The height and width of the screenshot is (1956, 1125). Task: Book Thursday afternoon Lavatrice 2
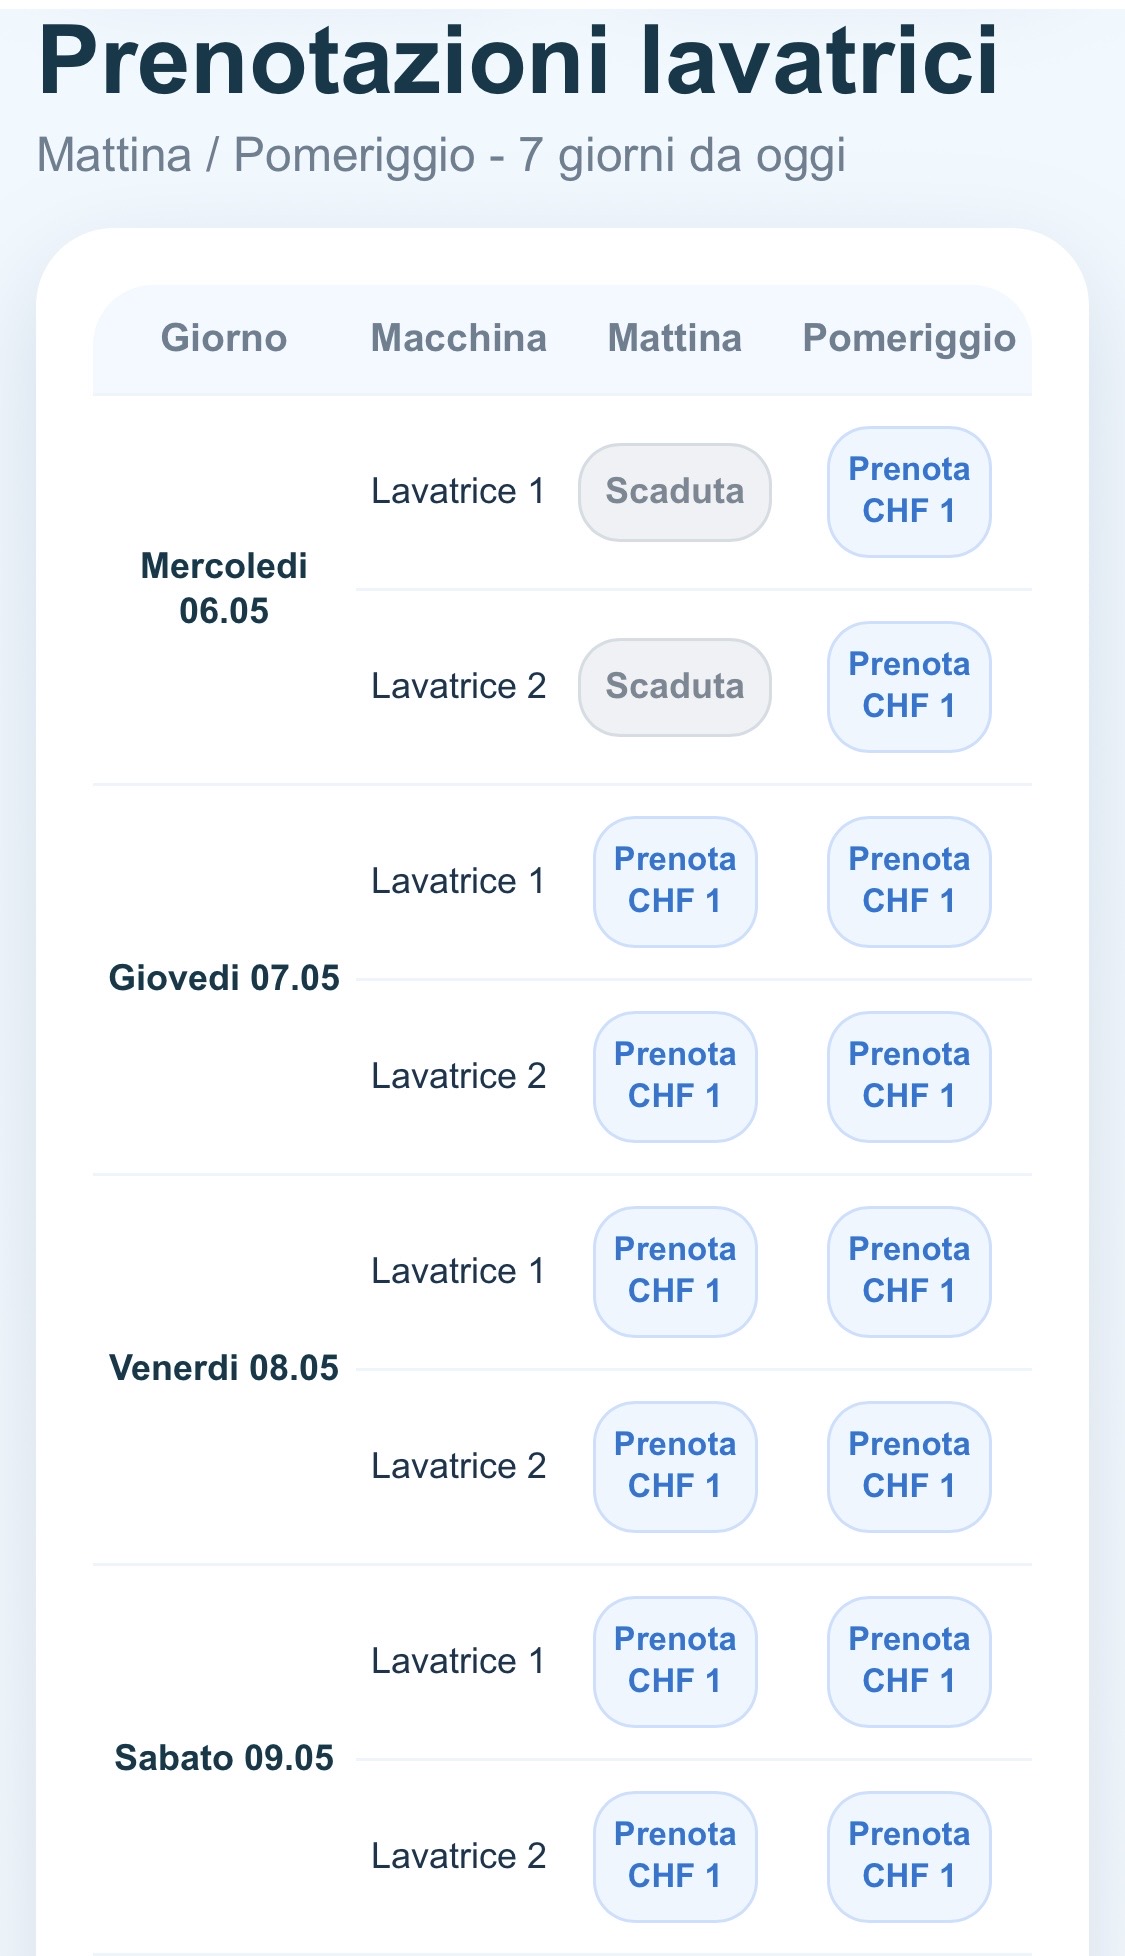pyautogui.click(x=909, y=1076)
